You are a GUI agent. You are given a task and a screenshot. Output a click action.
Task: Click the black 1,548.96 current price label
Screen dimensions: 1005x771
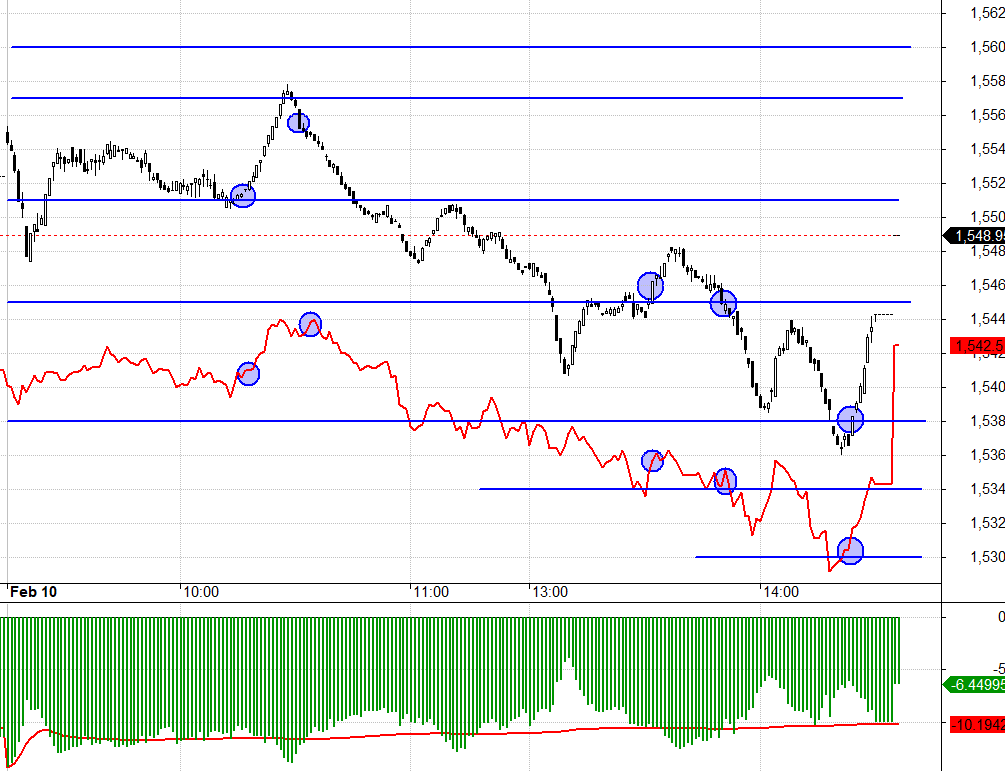(975, 236)
